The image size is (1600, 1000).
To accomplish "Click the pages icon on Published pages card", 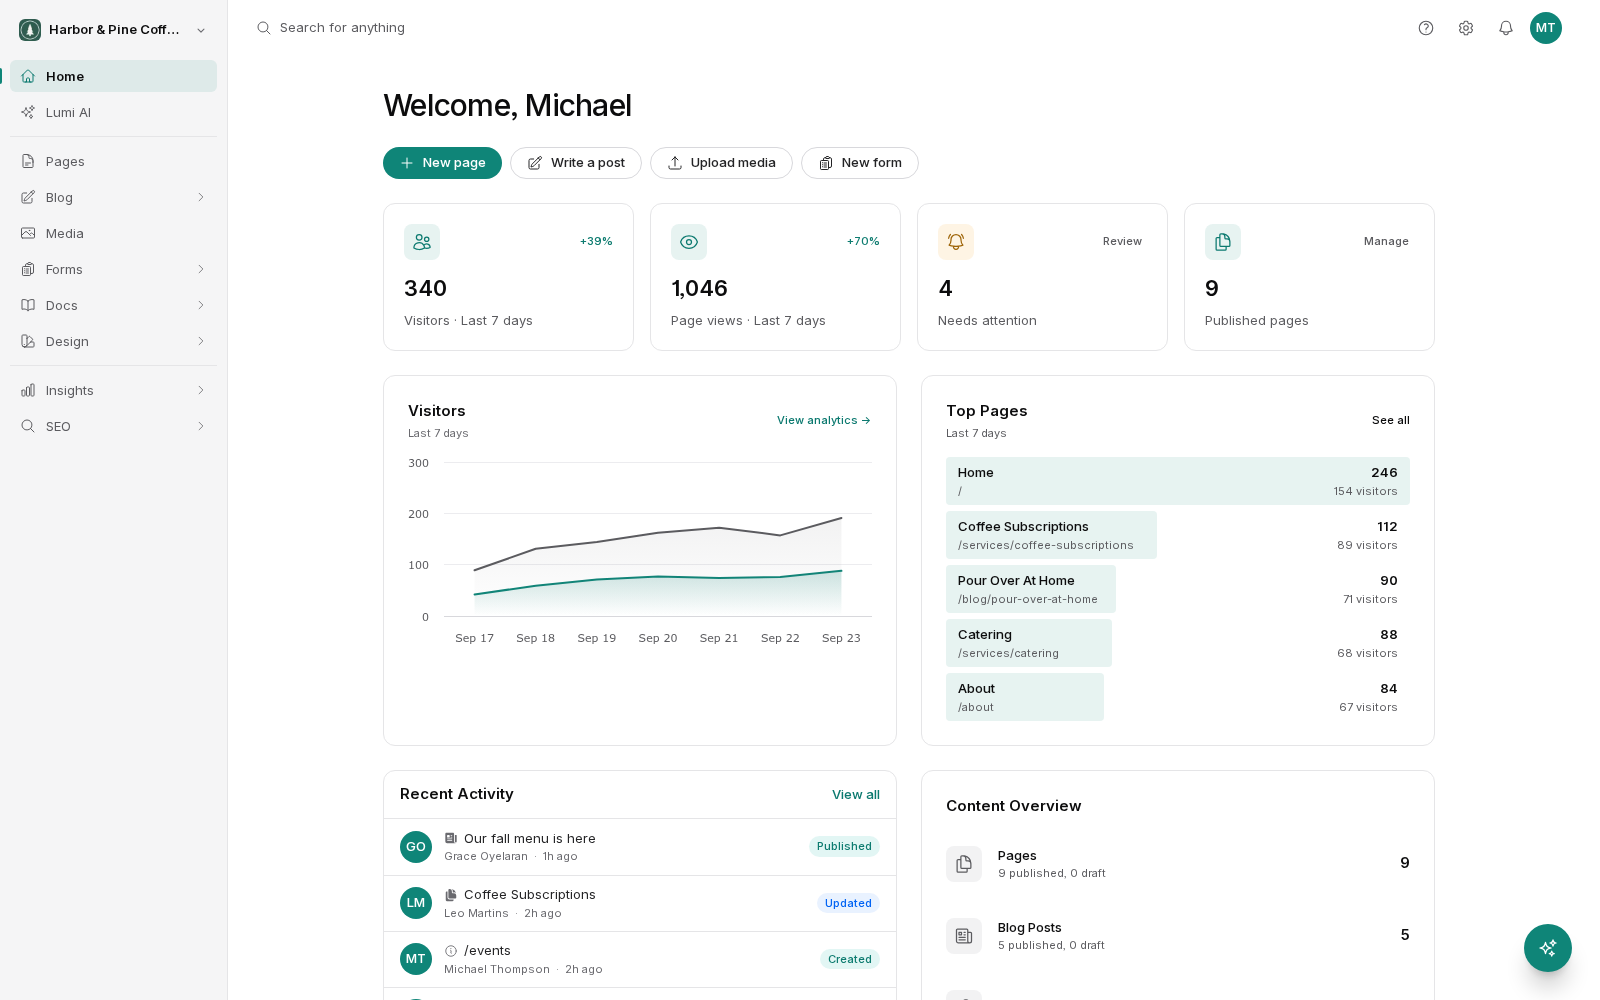I will 1223,242.
